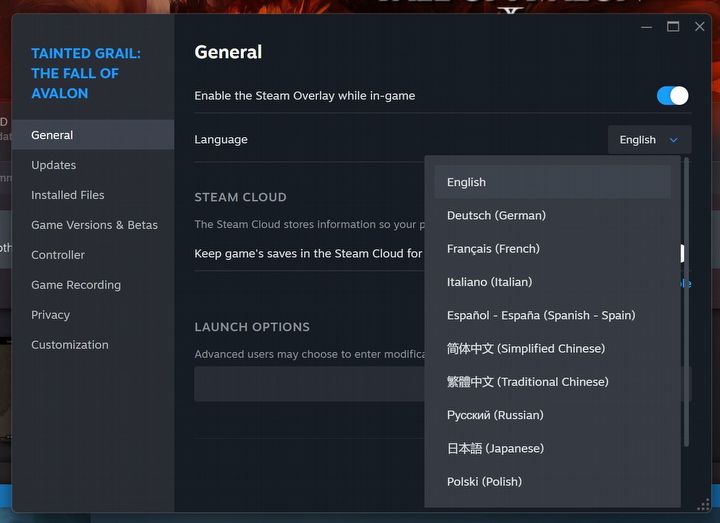
Task: Switch to the Controller settings tab
Action: (58, 255)
